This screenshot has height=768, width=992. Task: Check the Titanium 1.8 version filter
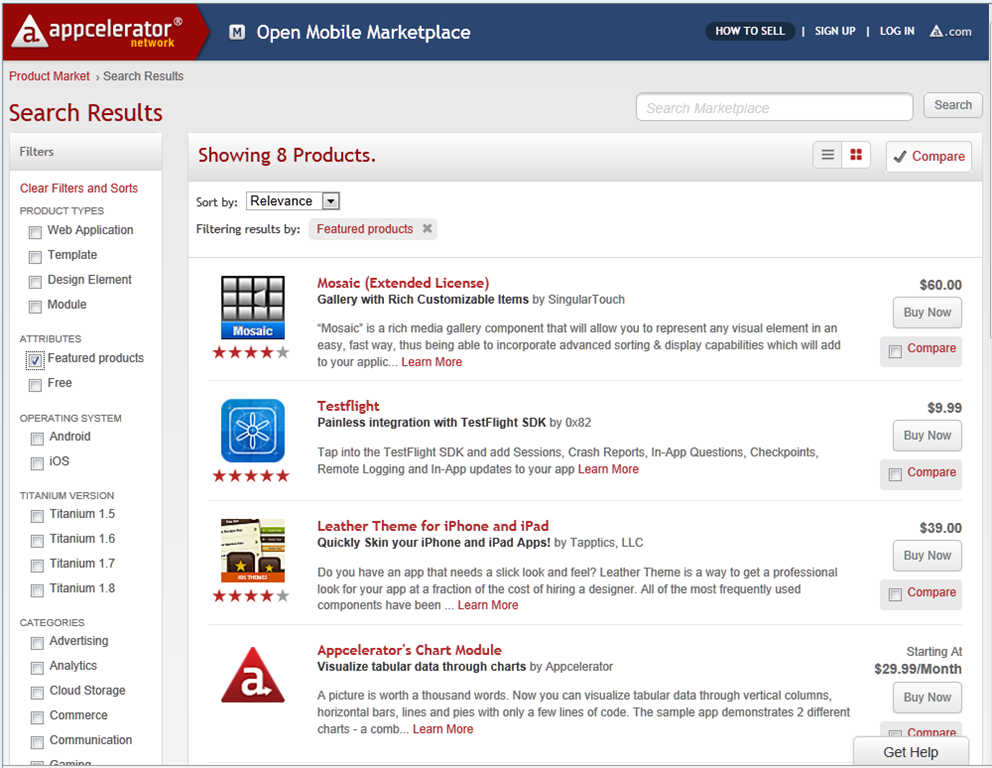[37, 590]
